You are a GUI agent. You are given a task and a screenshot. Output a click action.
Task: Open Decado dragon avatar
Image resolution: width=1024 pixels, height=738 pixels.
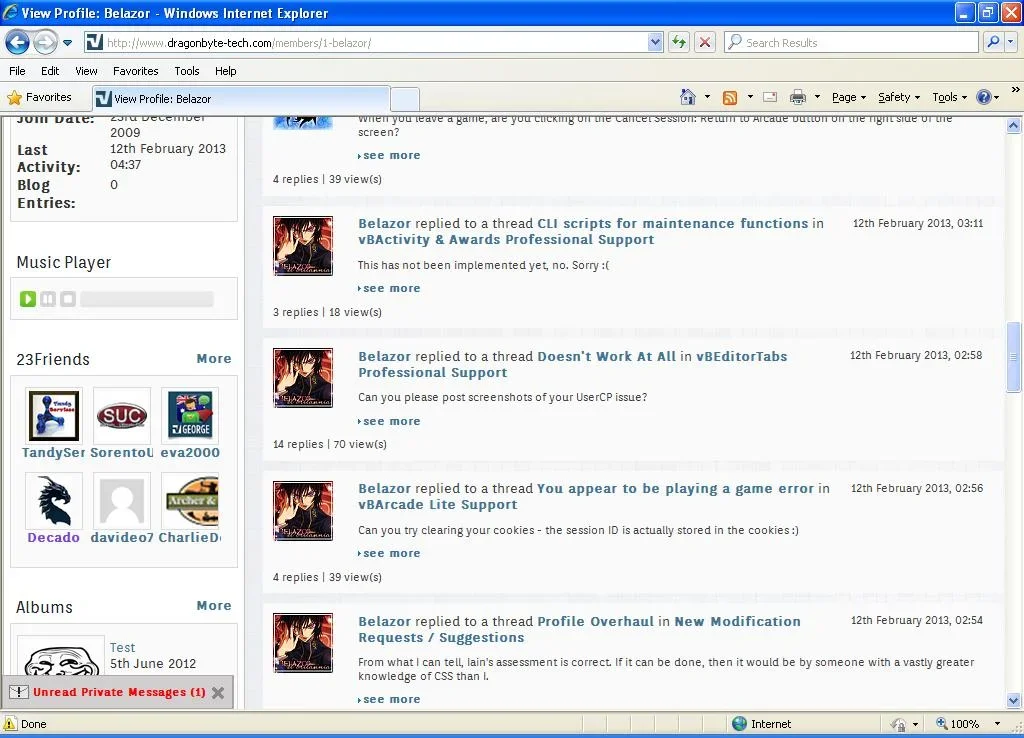pyautogui.click(x=54, y=500)
